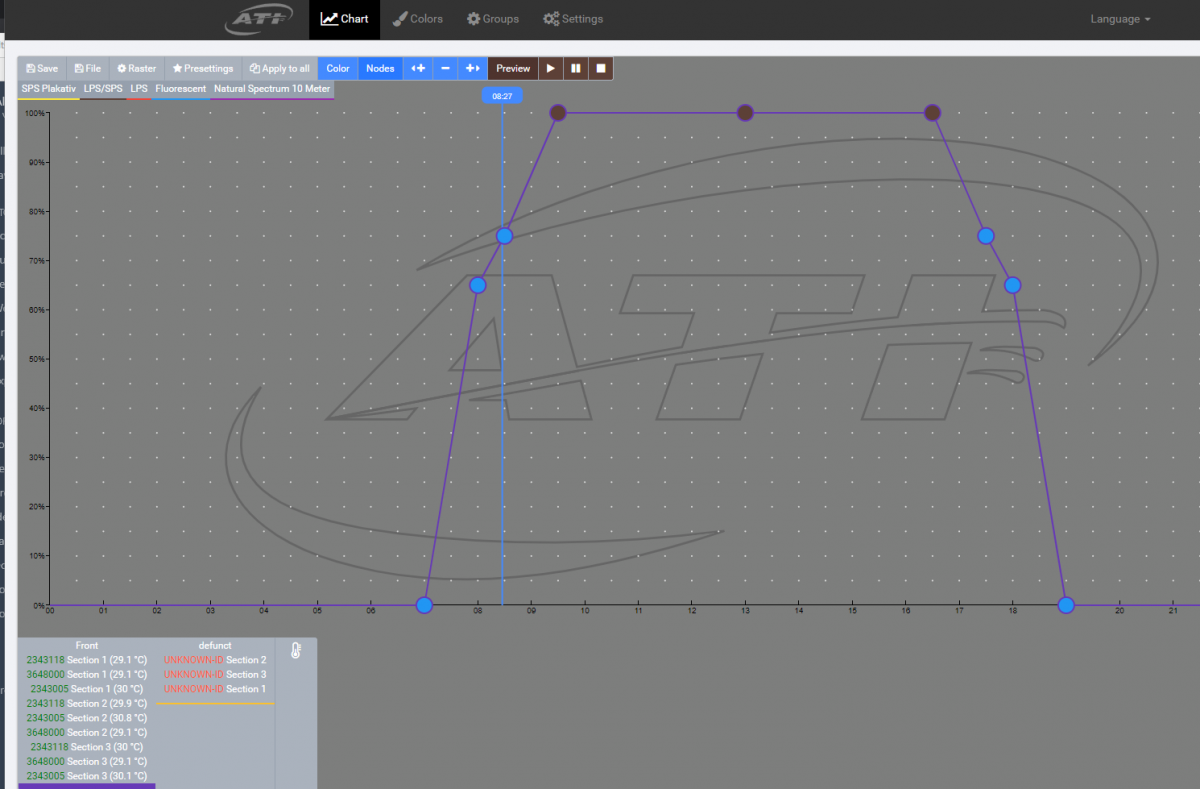The height and width of the screenshot is (789, 1200).
Task: Select the Natural Spectrum 10 Meter tab
Action: point(272,89)
